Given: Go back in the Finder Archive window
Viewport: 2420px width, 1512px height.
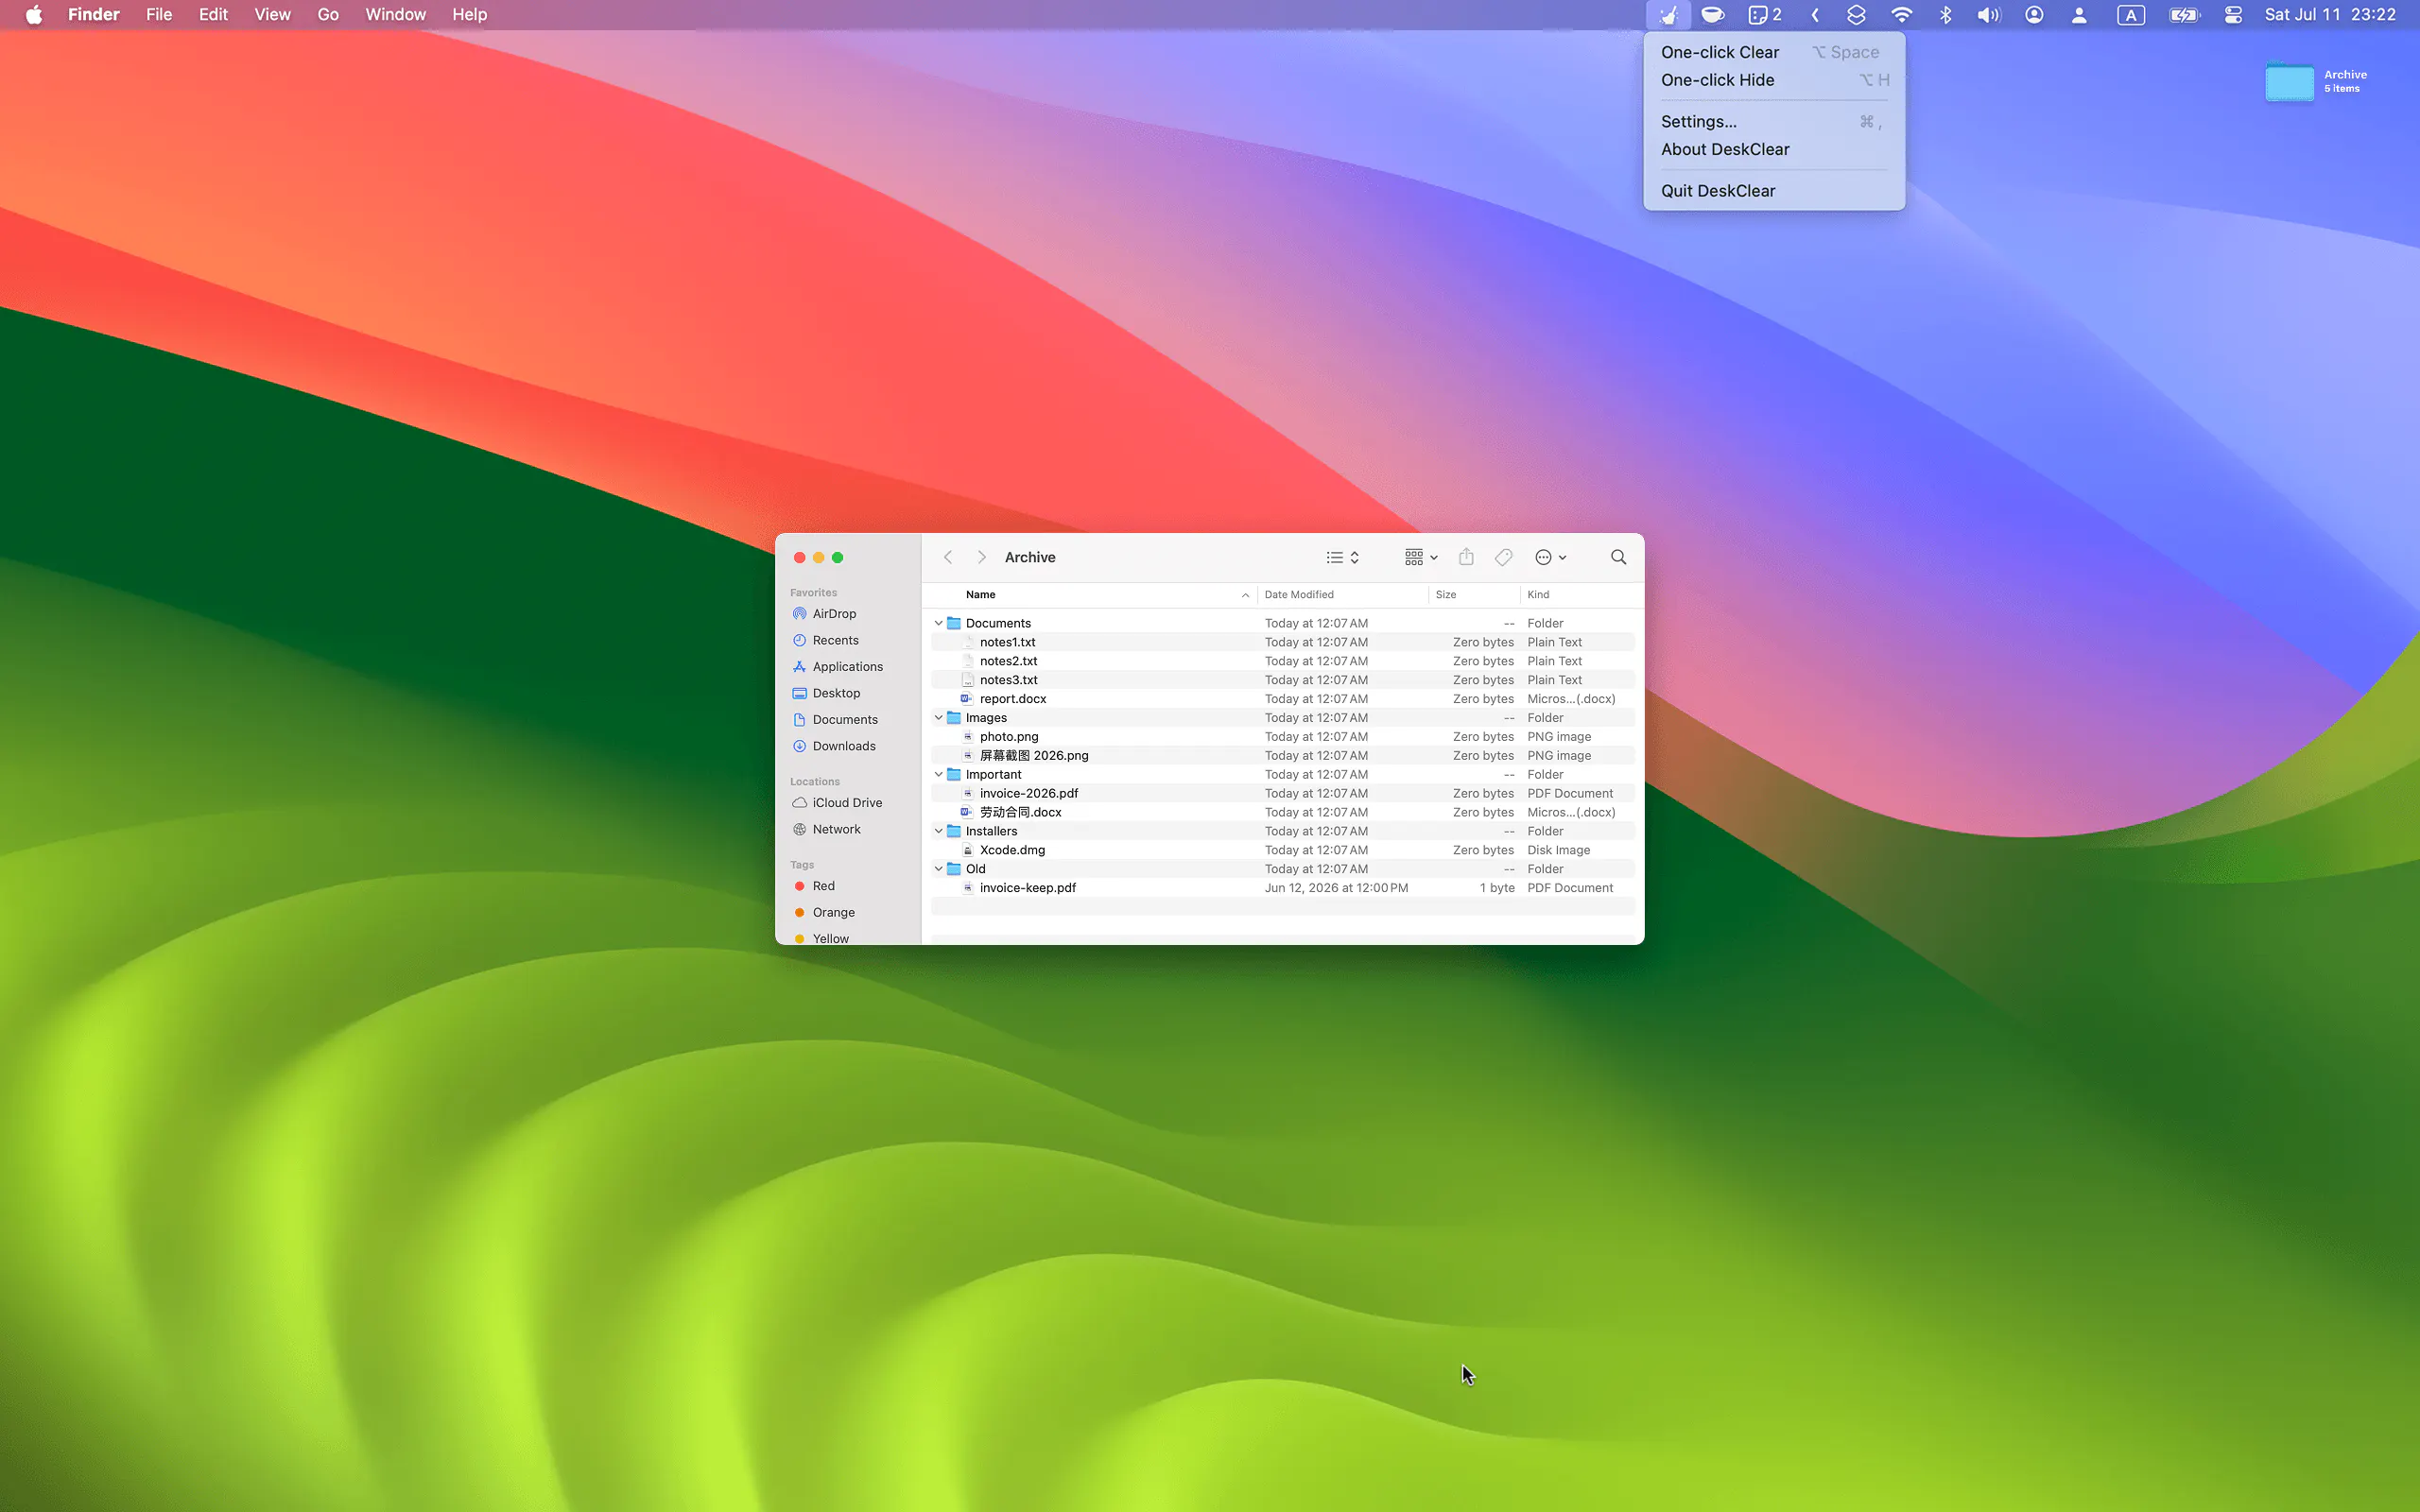Looking at the screenshot, I should coord(948,557).
